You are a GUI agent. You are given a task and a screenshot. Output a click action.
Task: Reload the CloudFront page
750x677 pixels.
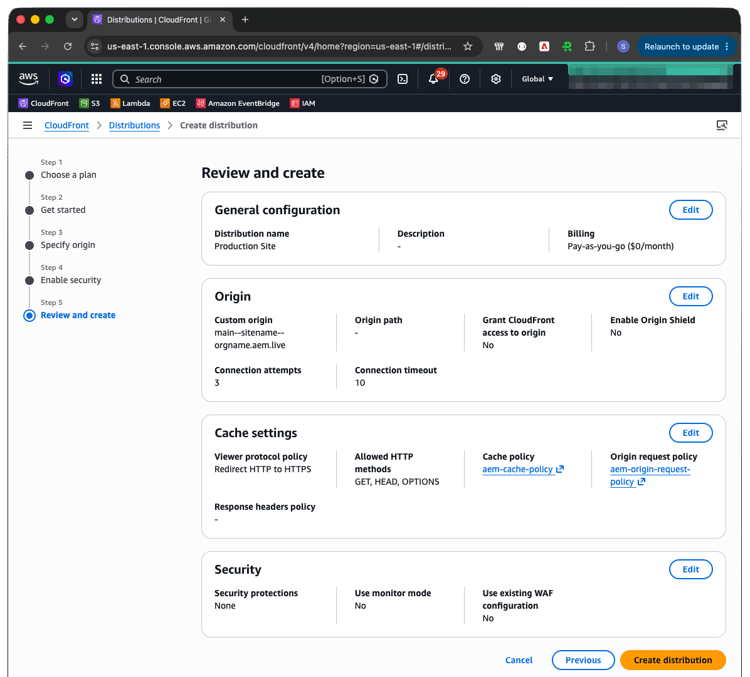pyautogui.click(x=68, y=46)
